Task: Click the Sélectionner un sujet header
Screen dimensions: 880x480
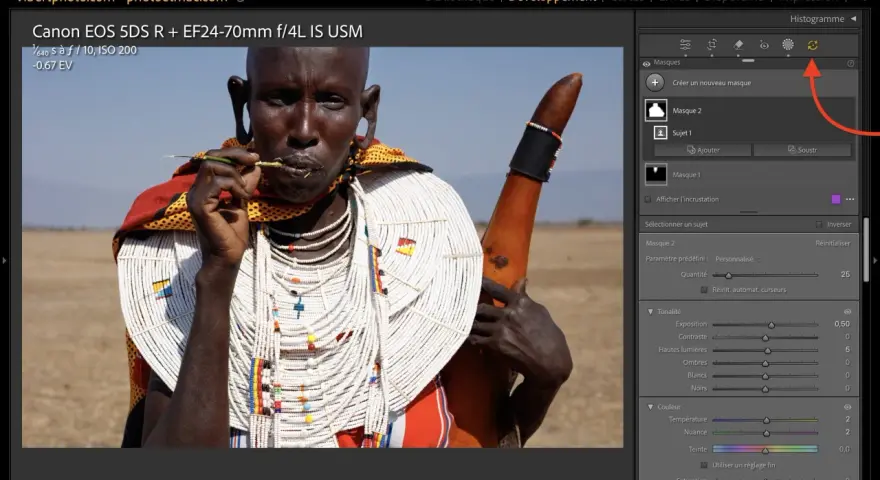Action: [x=676, y=224]
